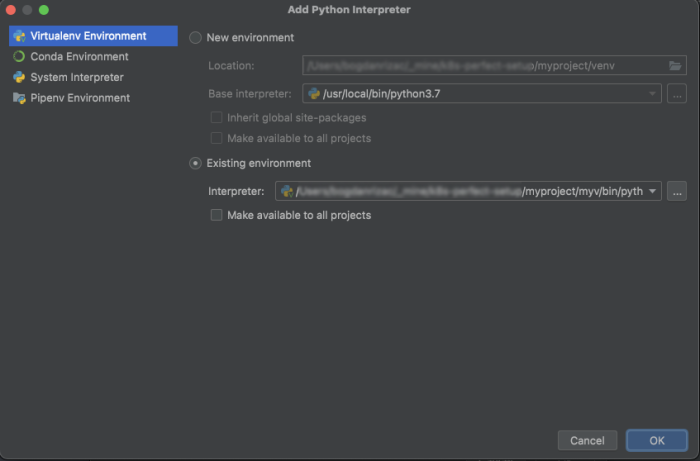
Task: Click the Interpreter label
Action: [x=236, y=191]
